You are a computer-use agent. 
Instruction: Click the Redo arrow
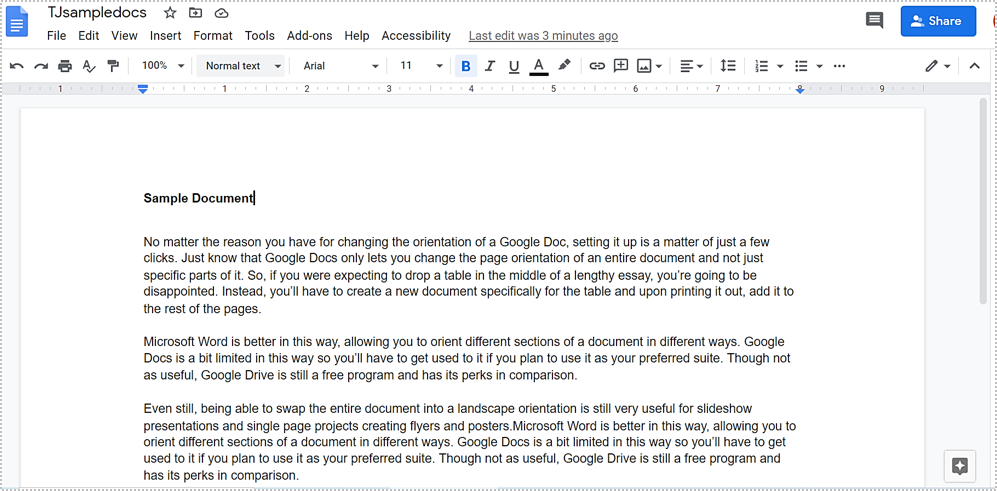pos(41,66)
